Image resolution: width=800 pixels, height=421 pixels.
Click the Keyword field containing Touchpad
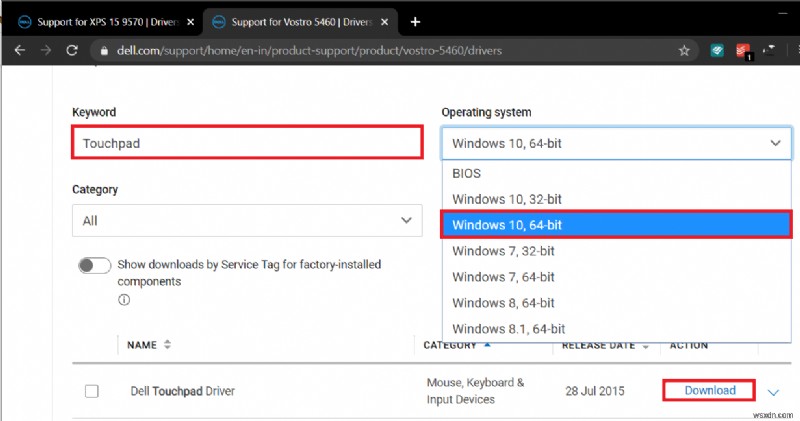247,142
